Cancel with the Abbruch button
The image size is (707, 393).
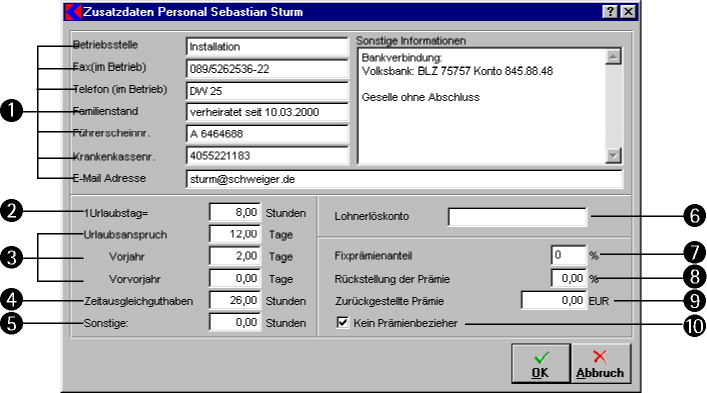[600, 364]
